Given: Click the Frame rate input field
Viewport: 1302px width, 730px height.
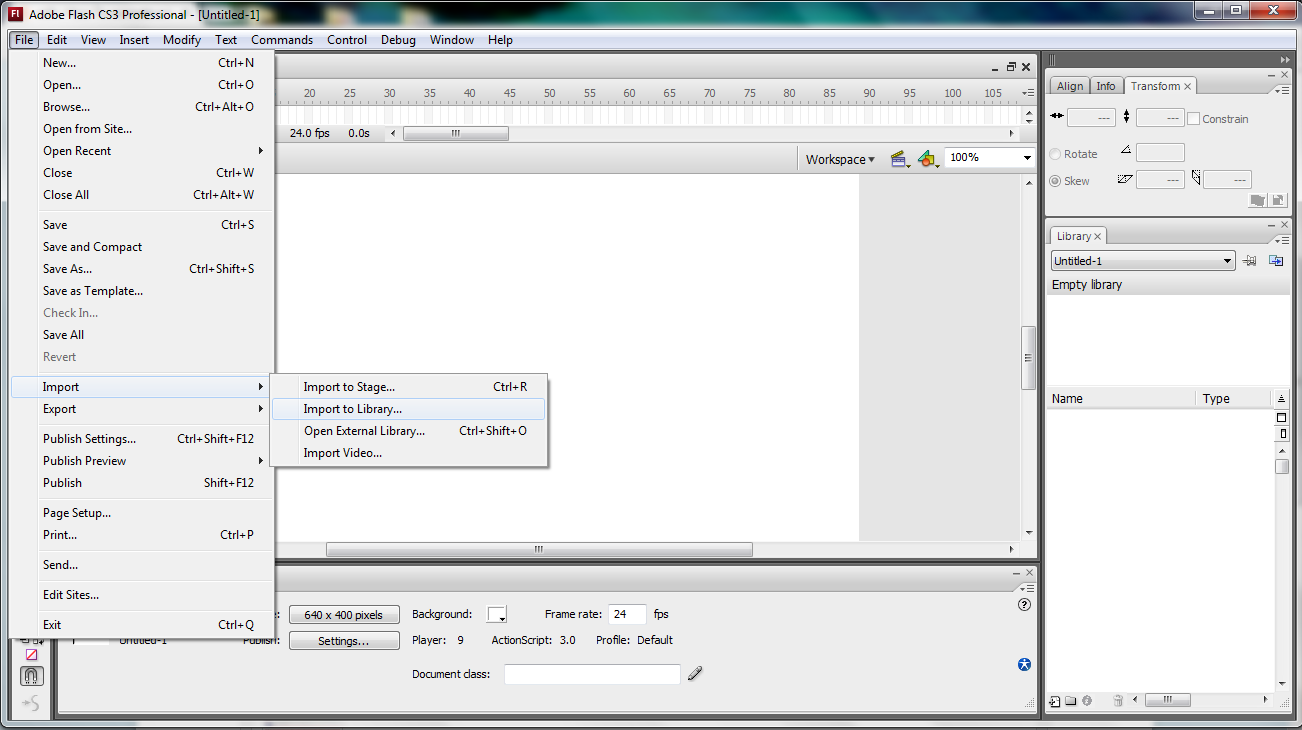Looking at the screenshot, I should point(627,615).
